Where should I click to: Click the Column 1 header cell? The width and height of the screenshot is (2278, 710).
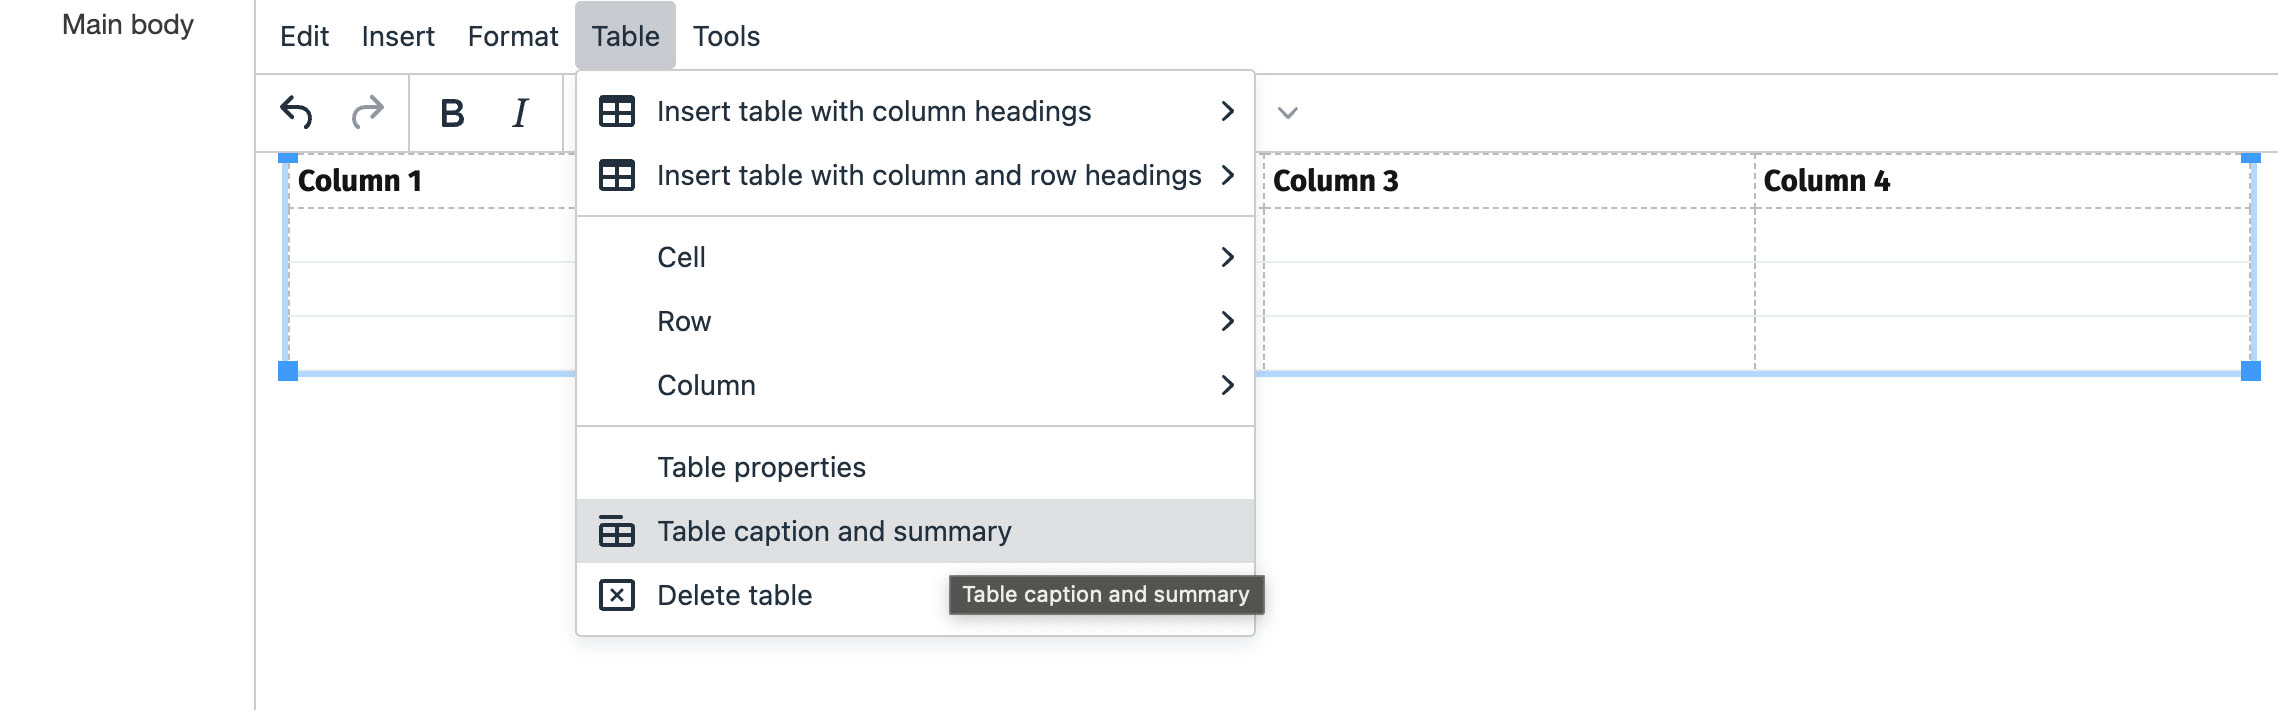tap(430, 181)
